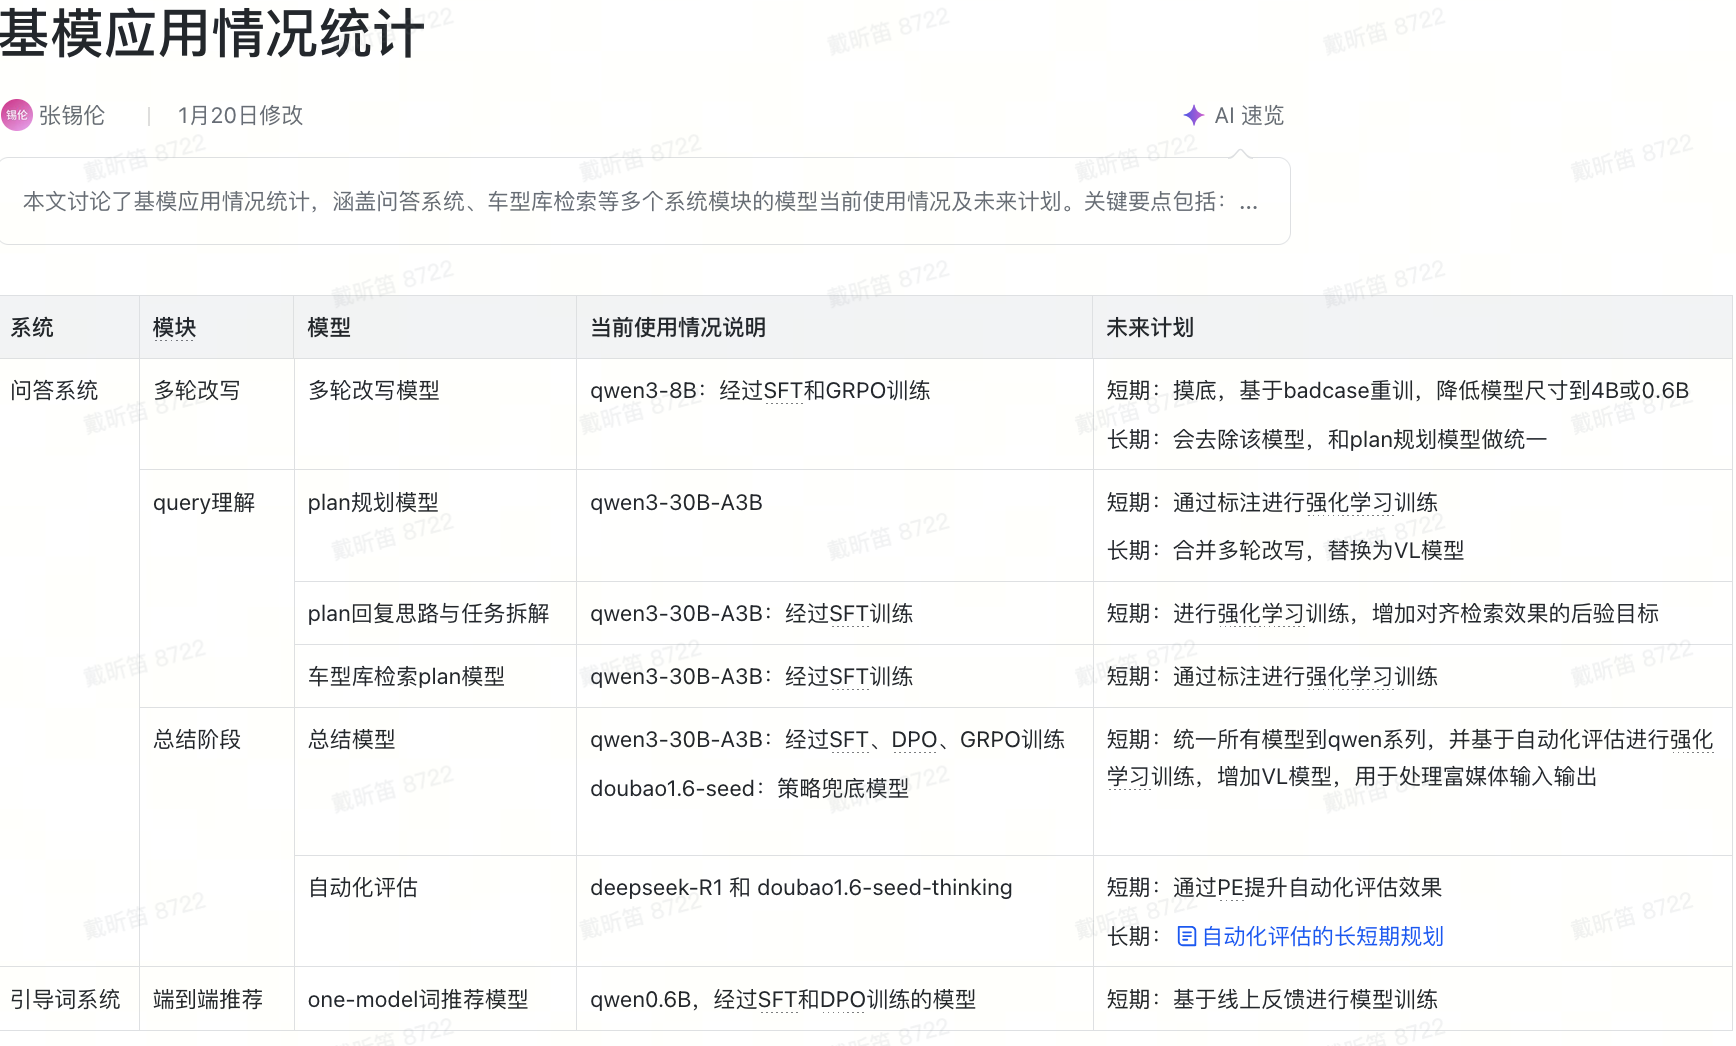Select the 当前使用情况说明 column header
Viewport: 1736px width, 1046px height.
click(678, 328)
